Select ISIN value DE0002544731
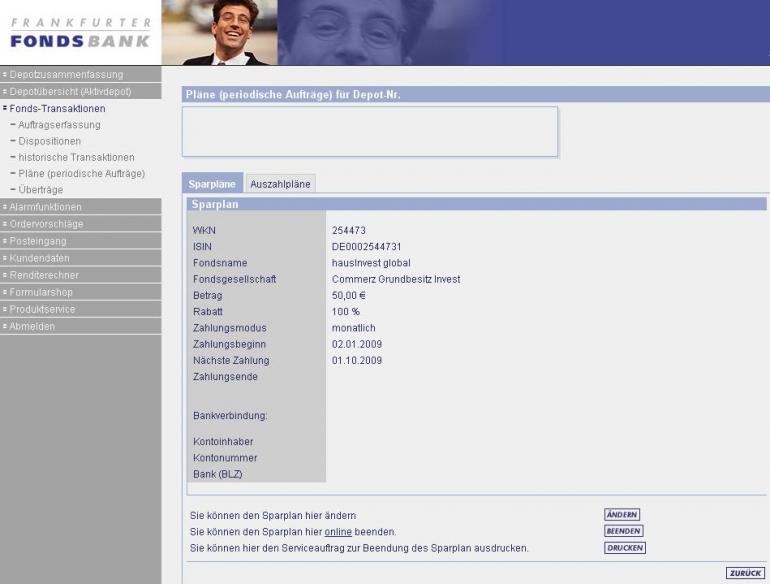 [x=366, y=247]
